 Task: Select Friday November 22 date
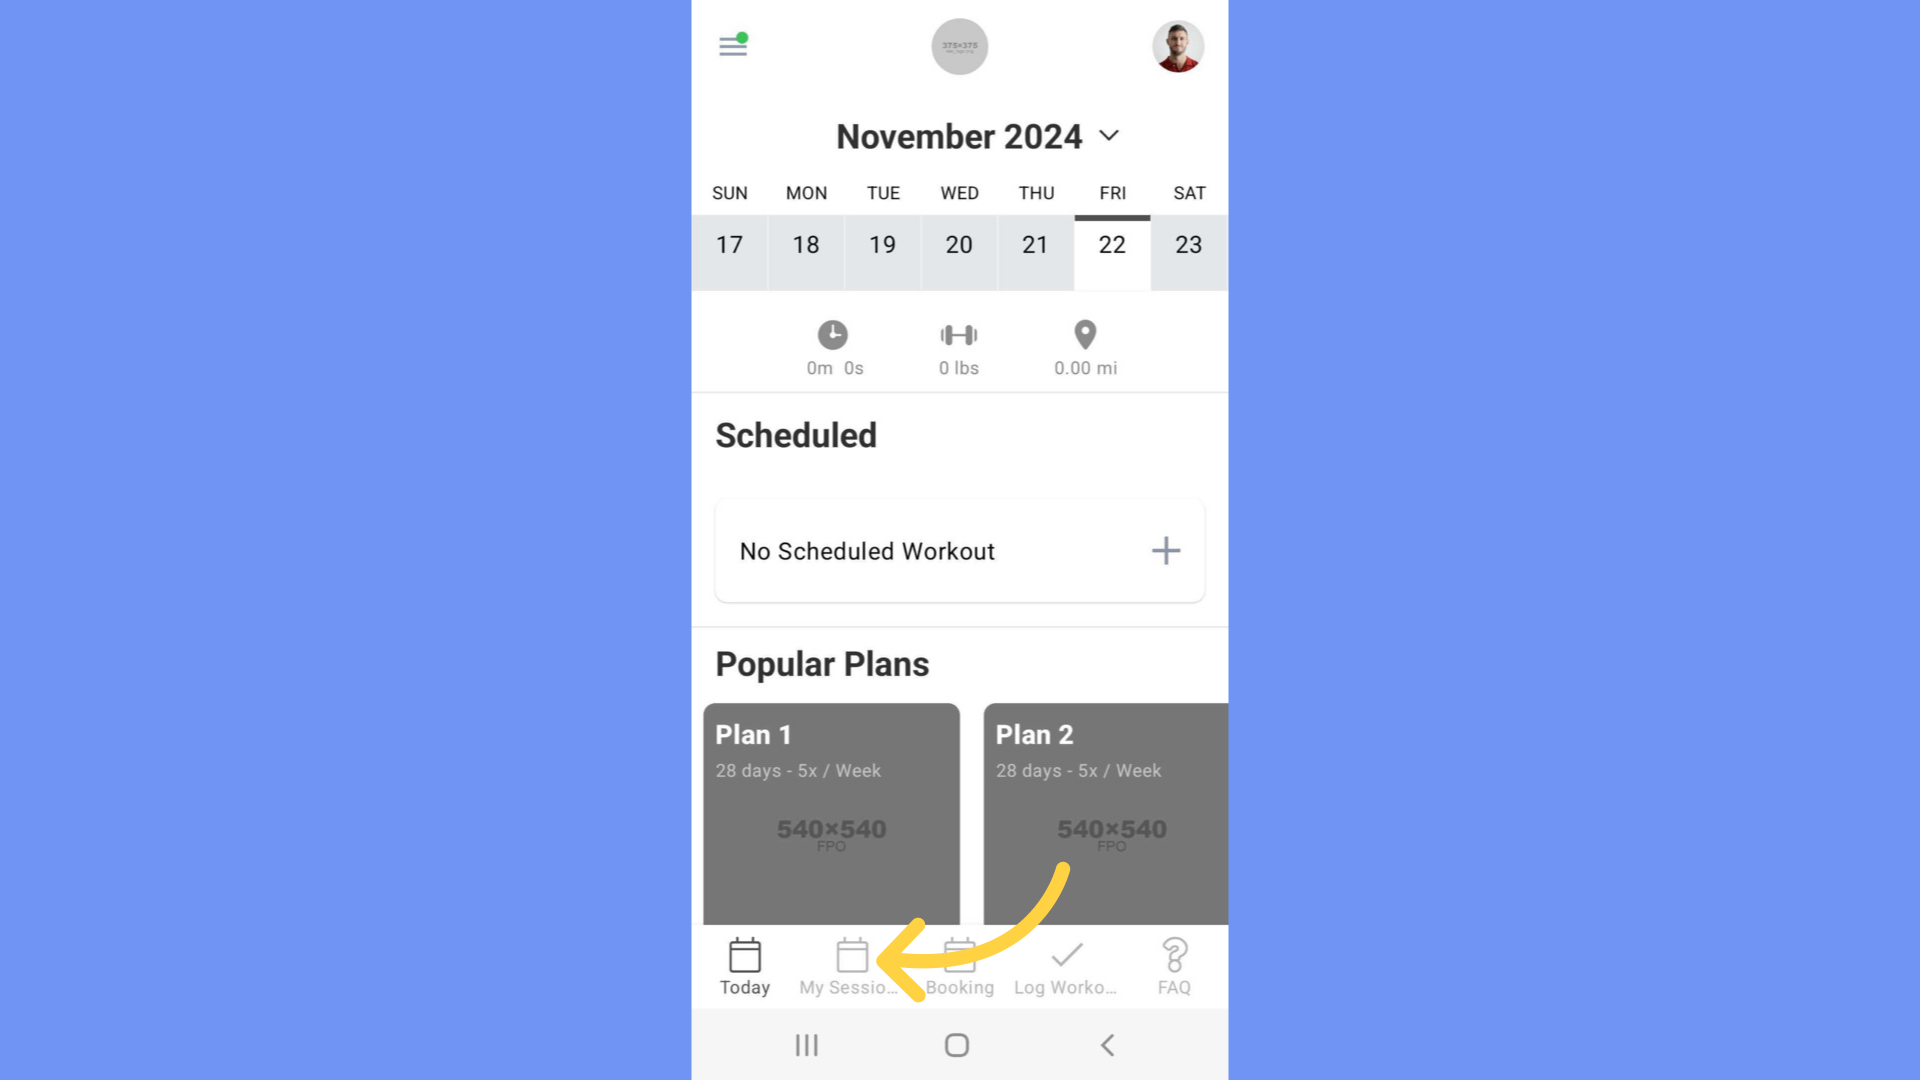[1113, 244]
